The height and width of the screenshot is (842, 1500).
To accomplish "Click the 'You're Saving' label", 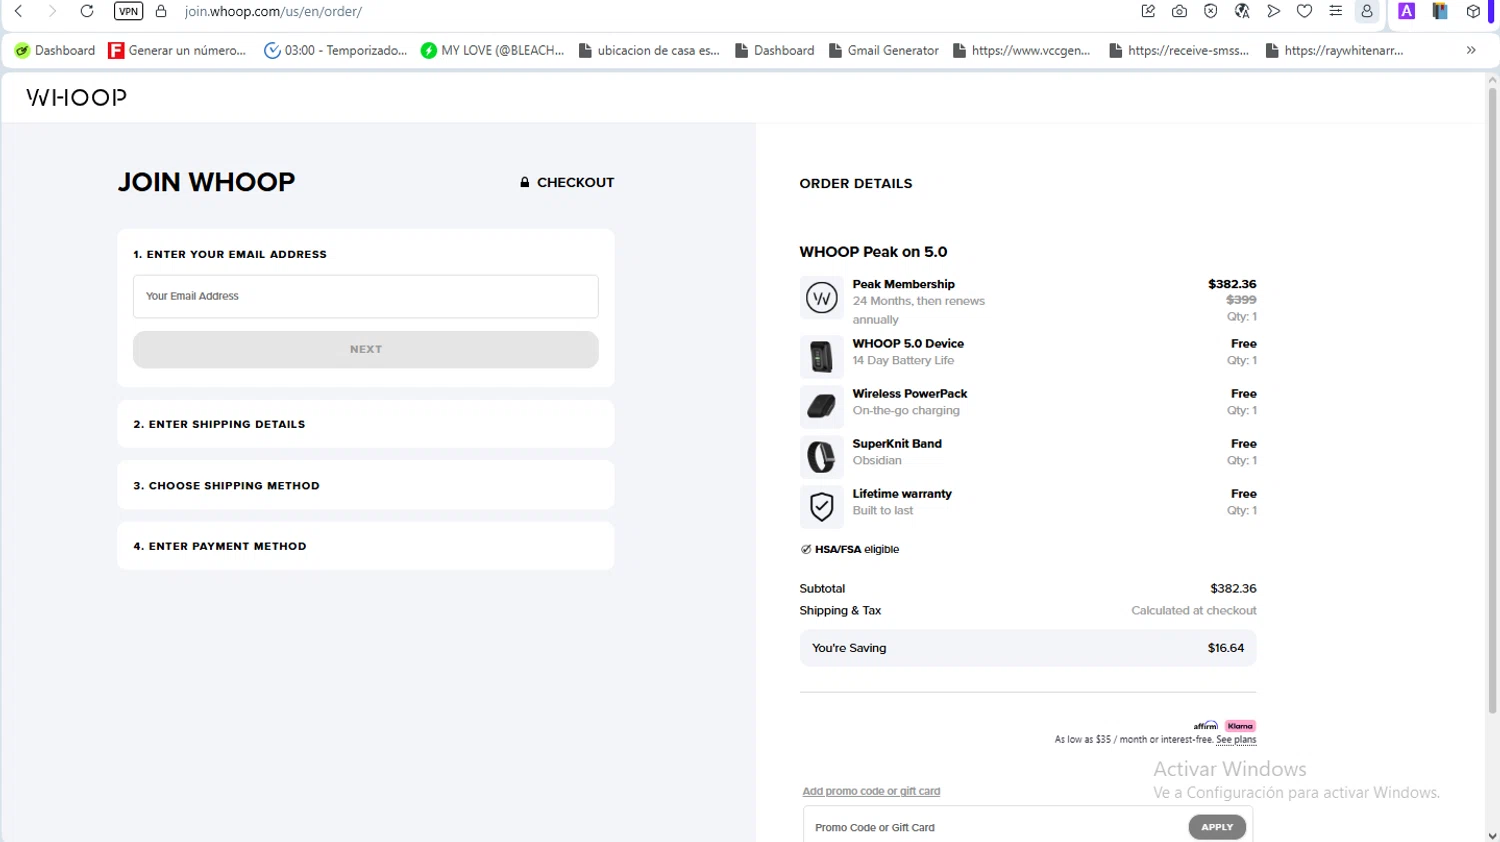I will (x=849, y=648).
